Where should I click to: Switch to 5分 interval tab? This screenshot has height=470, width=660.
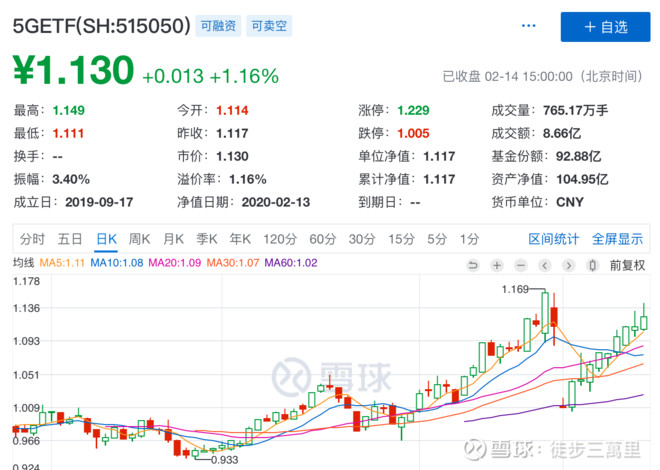click(x=437, y=239)
